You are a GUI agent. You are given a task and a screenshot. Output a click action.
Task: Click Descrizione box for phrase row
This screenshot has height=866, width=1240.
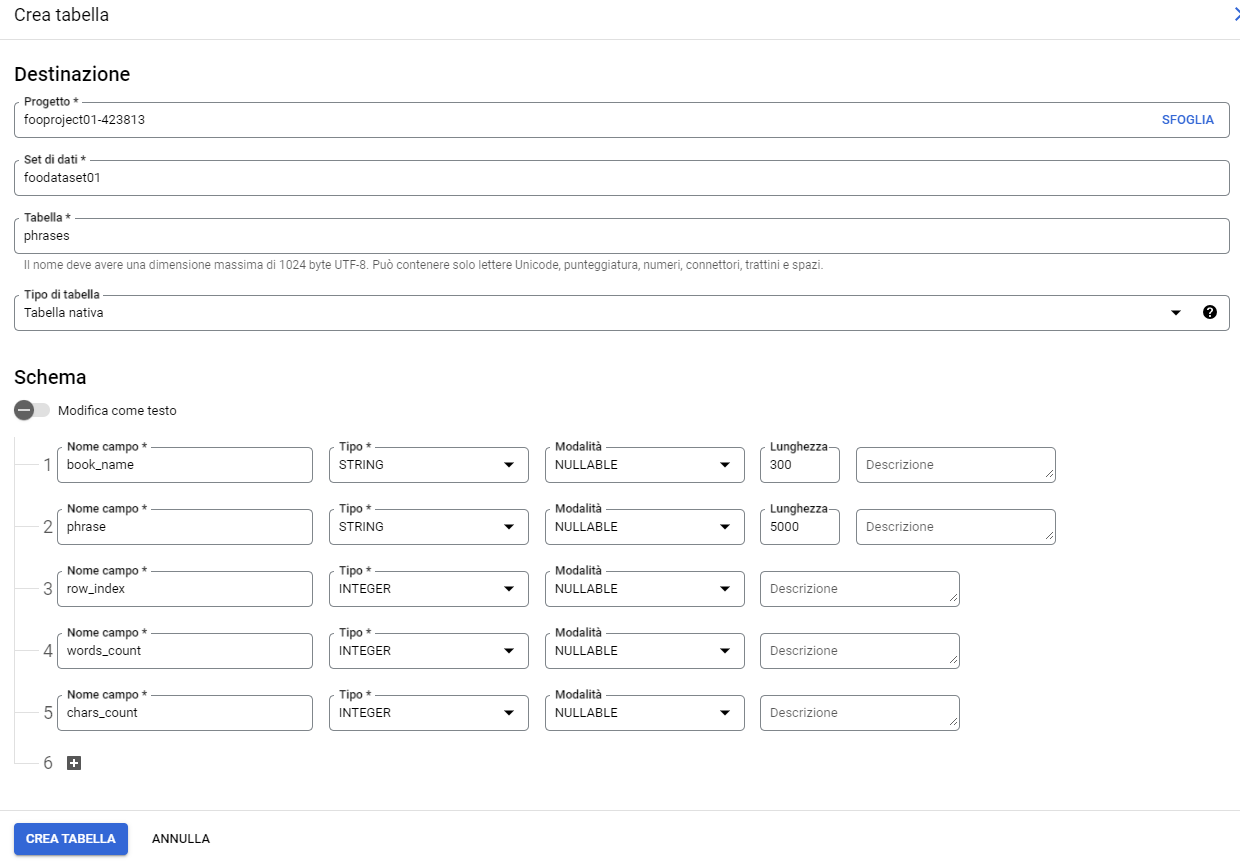(x=956, y=527)
